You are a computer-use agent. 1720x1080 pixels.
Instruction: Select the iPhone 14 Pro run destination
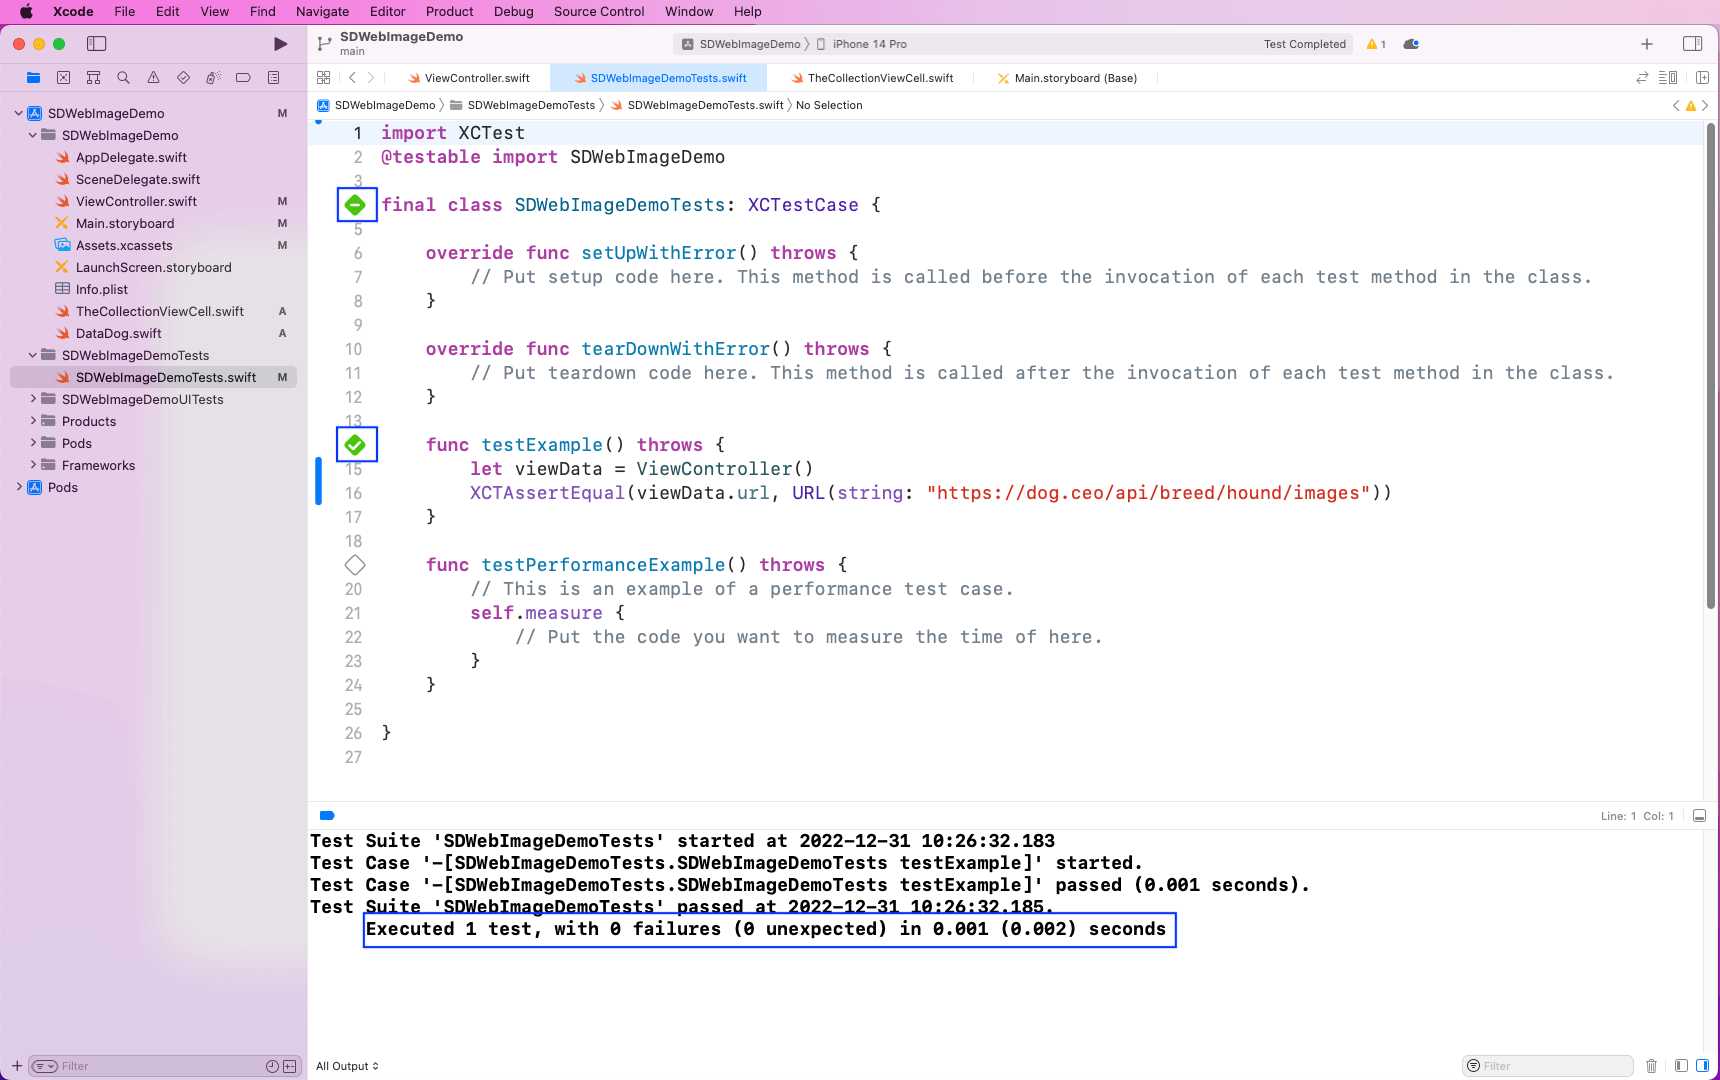tap(868, 44)
